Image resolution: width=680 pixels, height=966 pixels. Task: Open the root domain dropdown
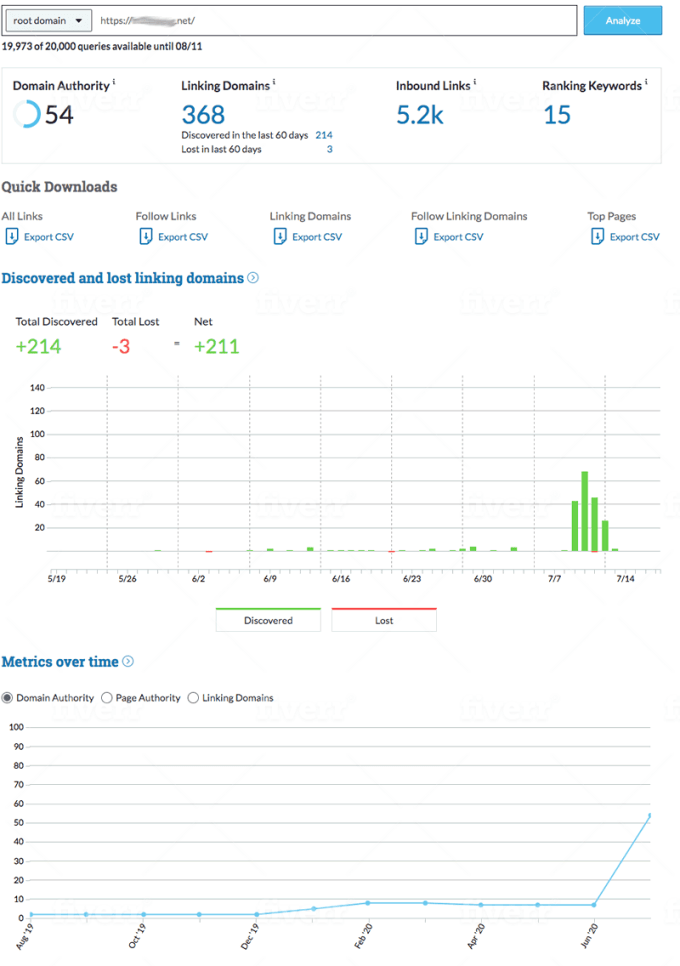coord(48,20)
